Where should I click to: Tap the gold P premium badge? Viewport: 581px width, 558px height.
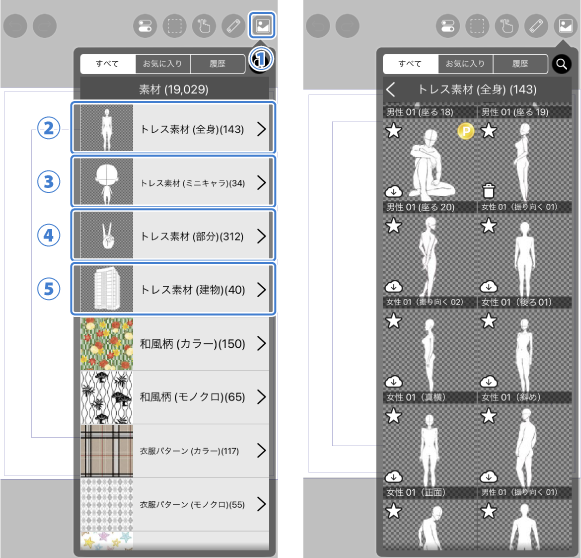[x=466, y=131]
